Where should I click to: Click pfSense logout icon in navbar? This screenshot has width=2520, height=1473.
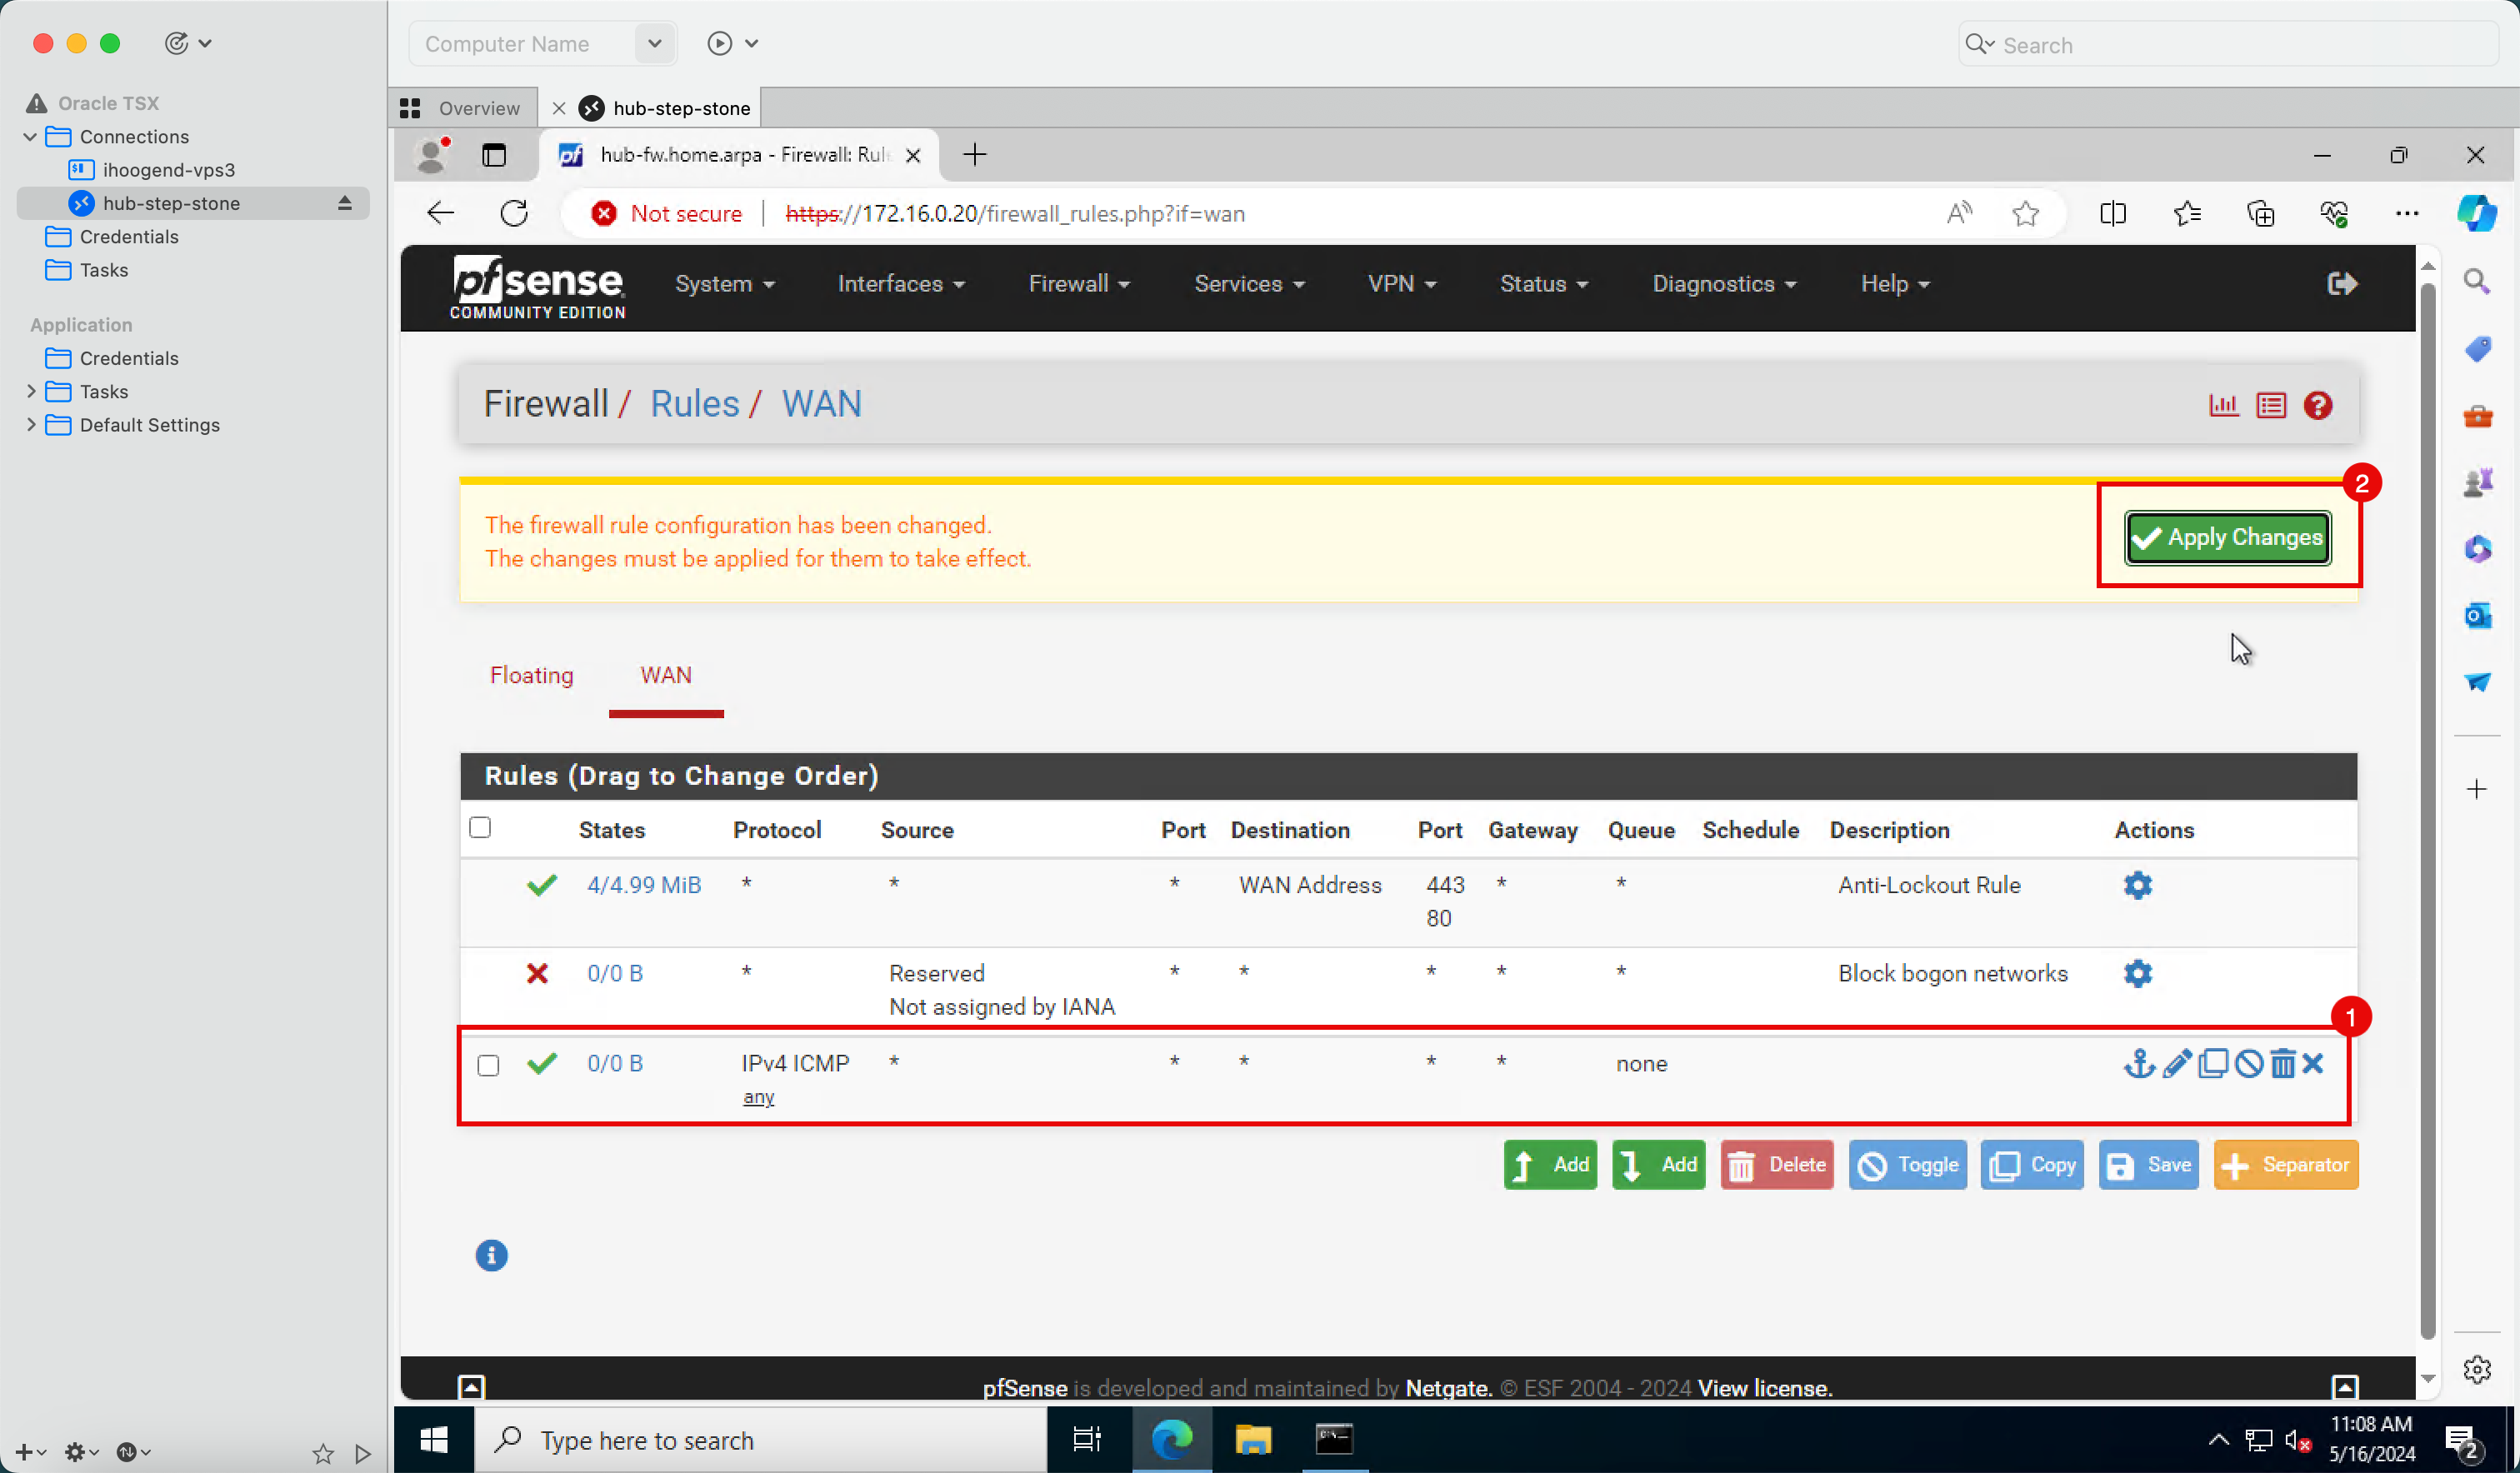(x=2342, y=284)
